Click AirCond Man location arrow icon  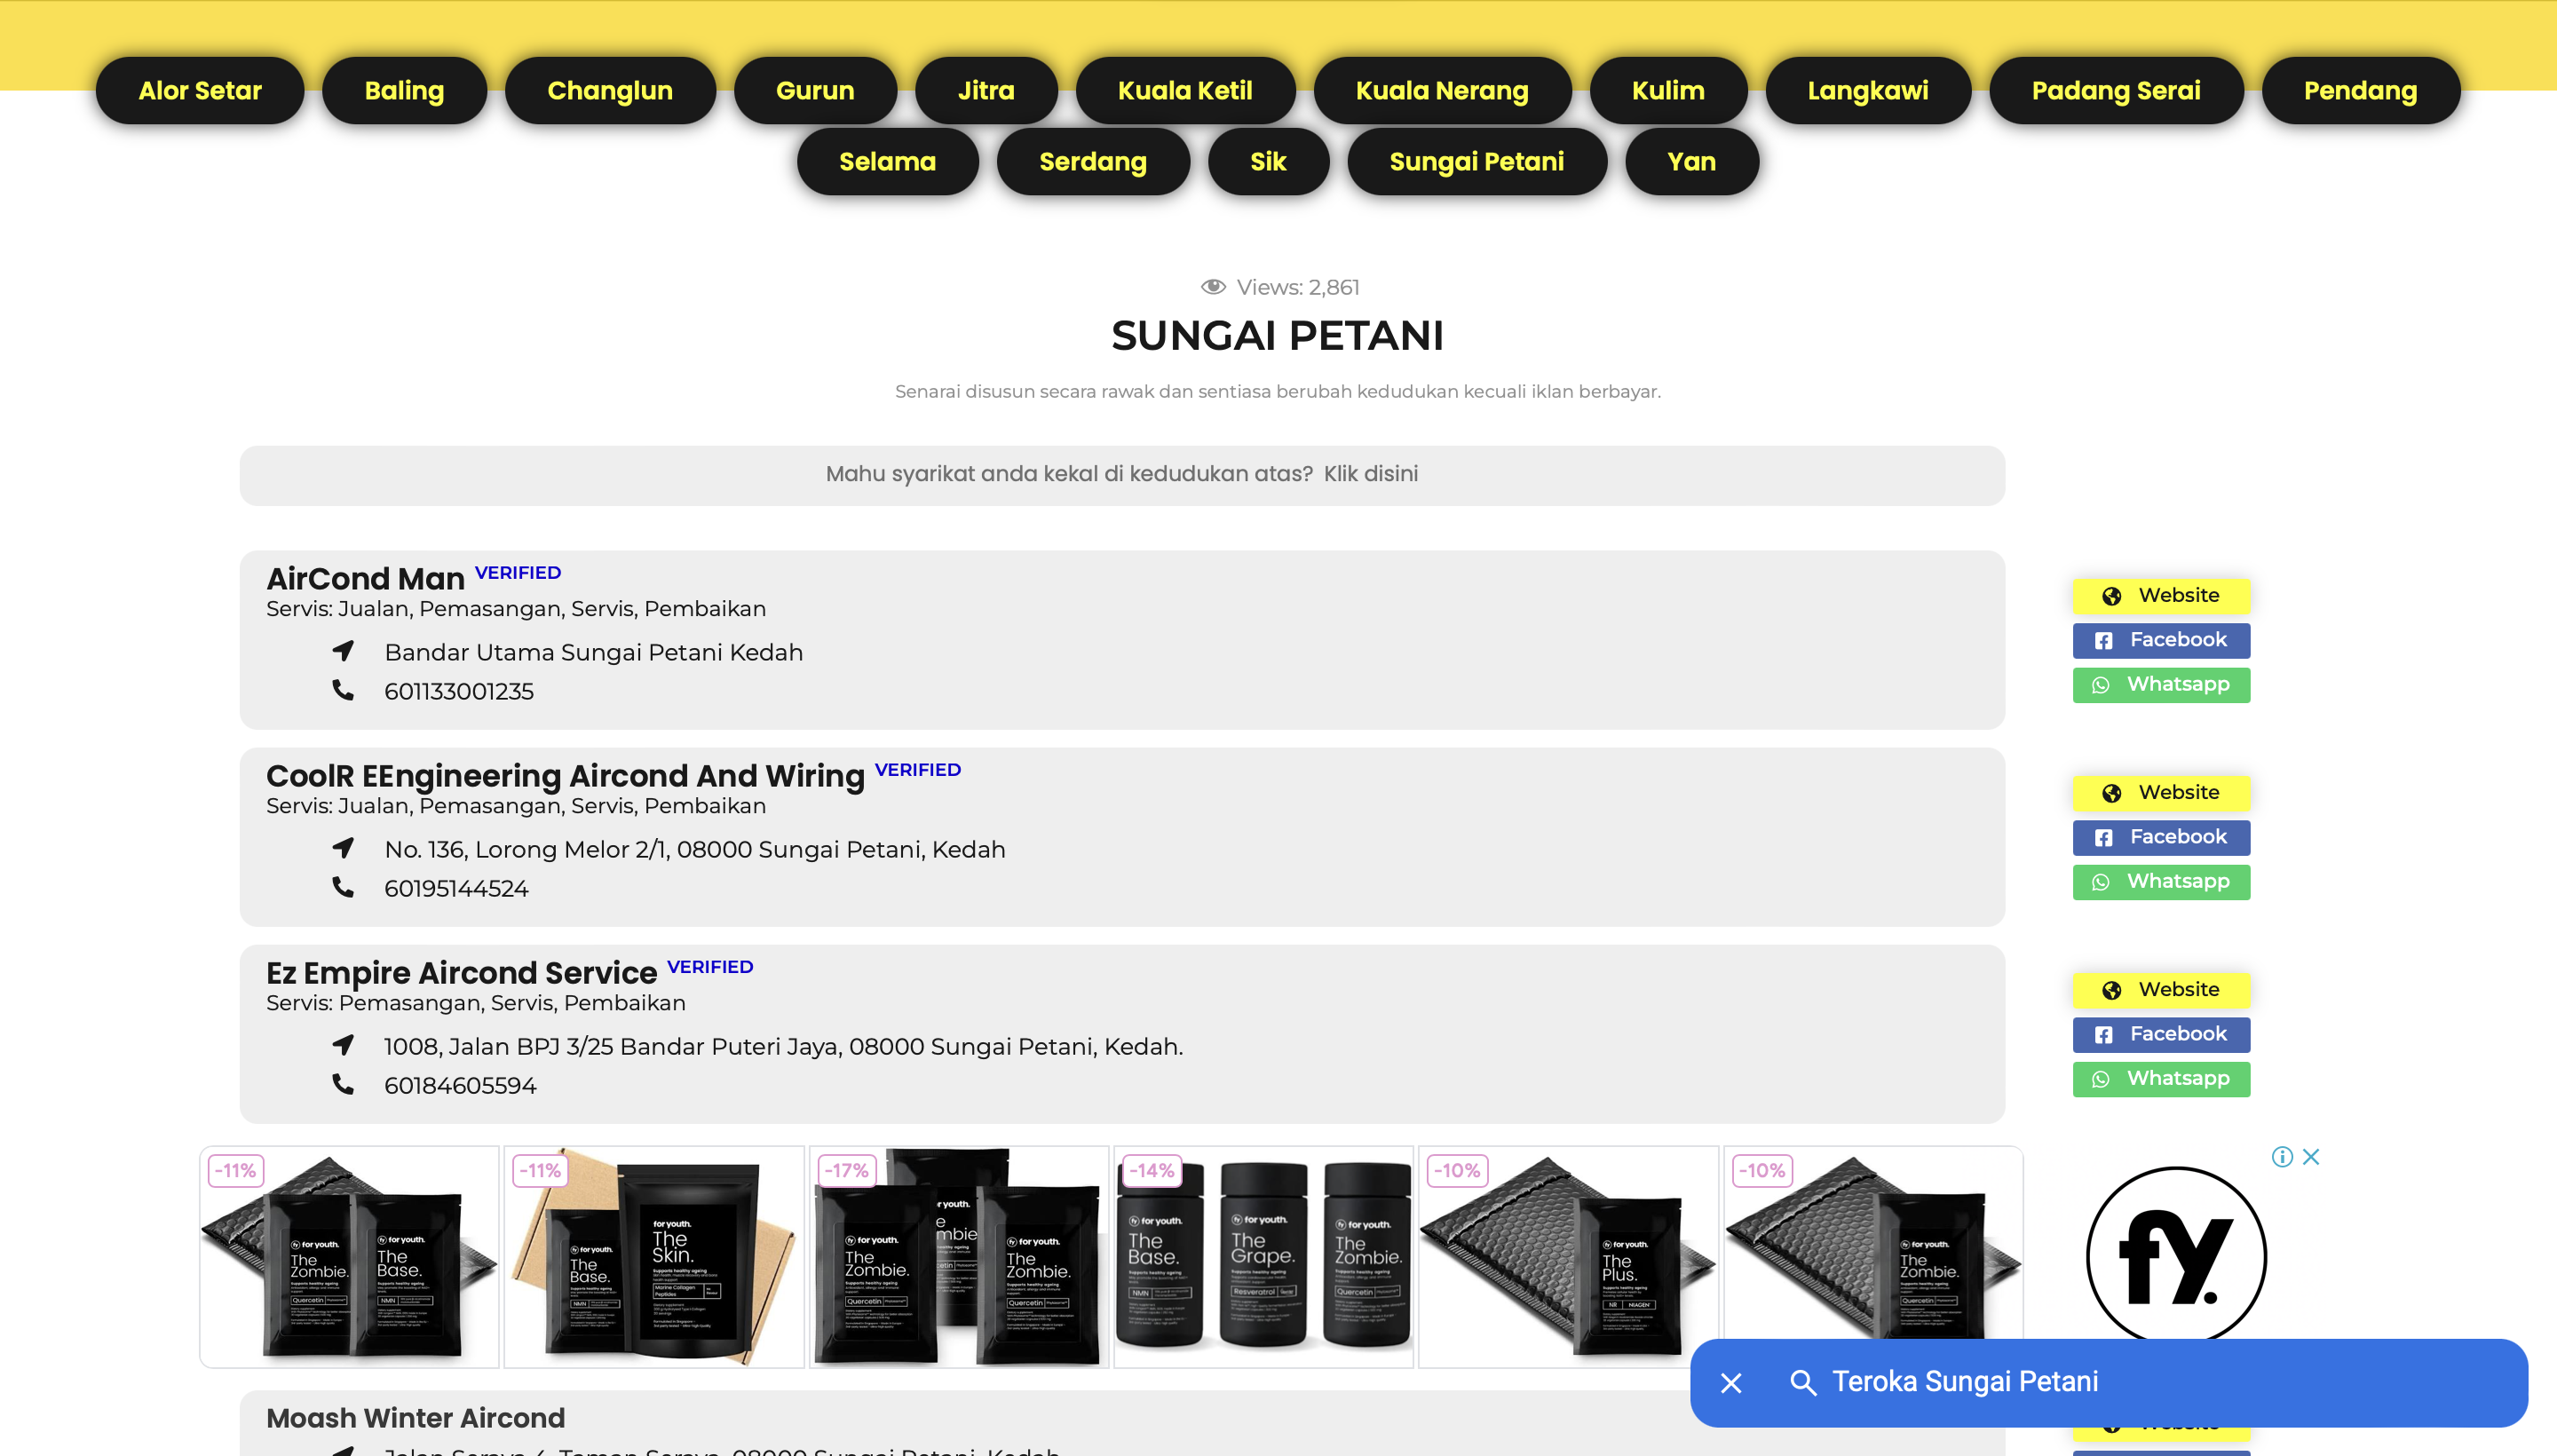(343, 651)
